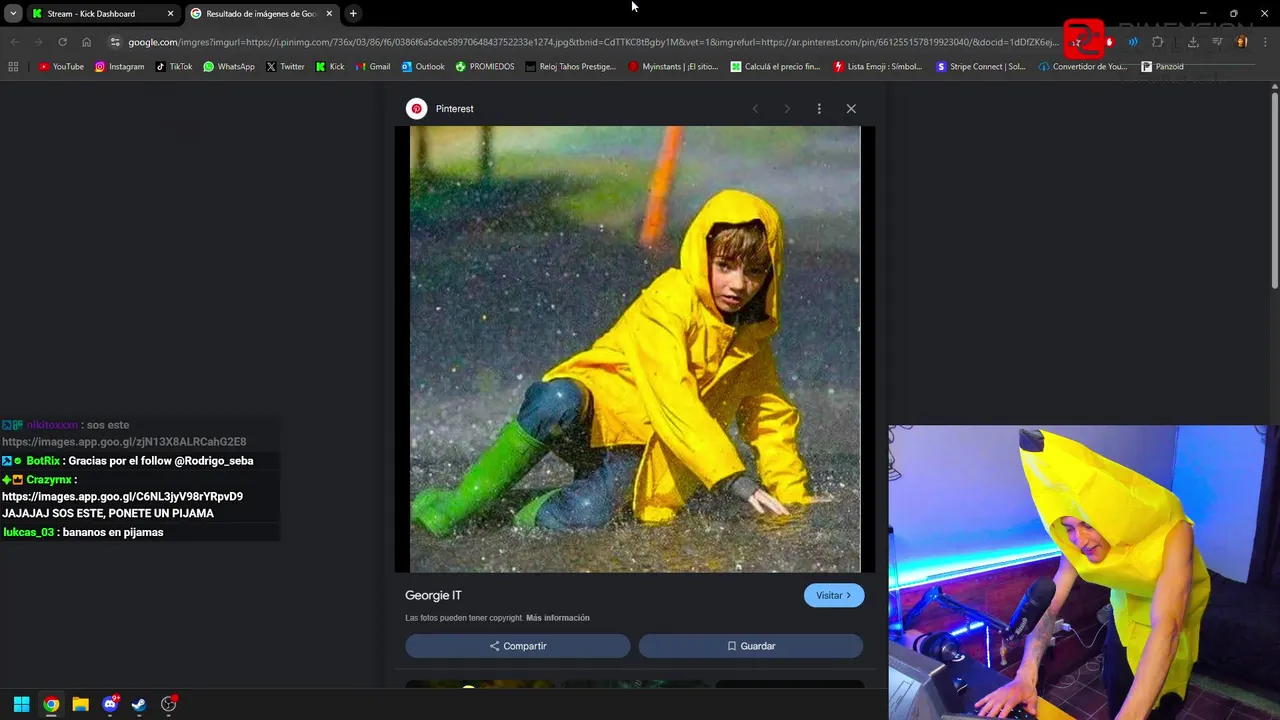The image size is (1280, 720).
Task: Open Chrome from the taskbar
Action: 51,705
